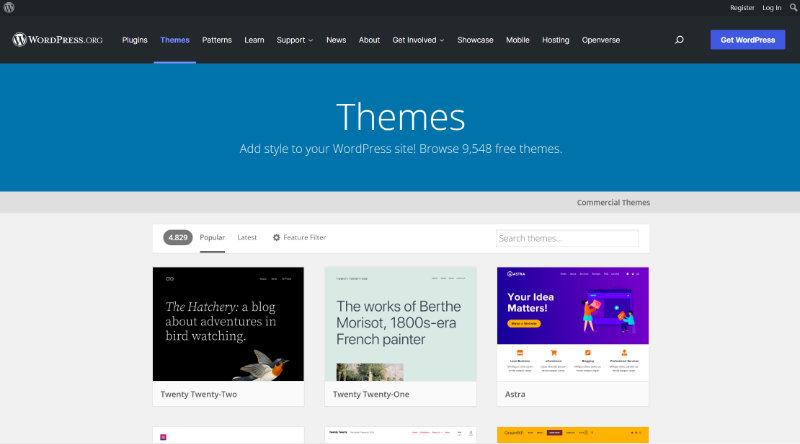Open the Plugins menu item
Viewport: 800px width, 444px height.
[x=135, y=40]
